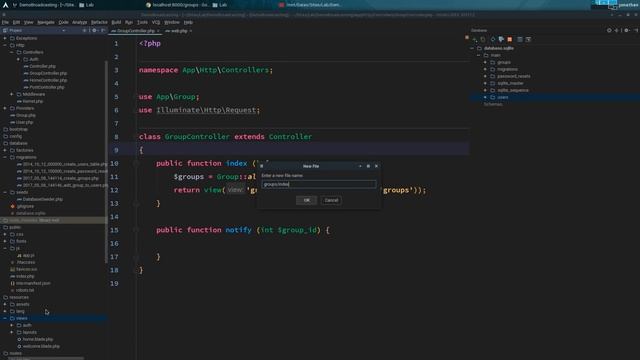Open the Help menu

[x=188, y=22]
